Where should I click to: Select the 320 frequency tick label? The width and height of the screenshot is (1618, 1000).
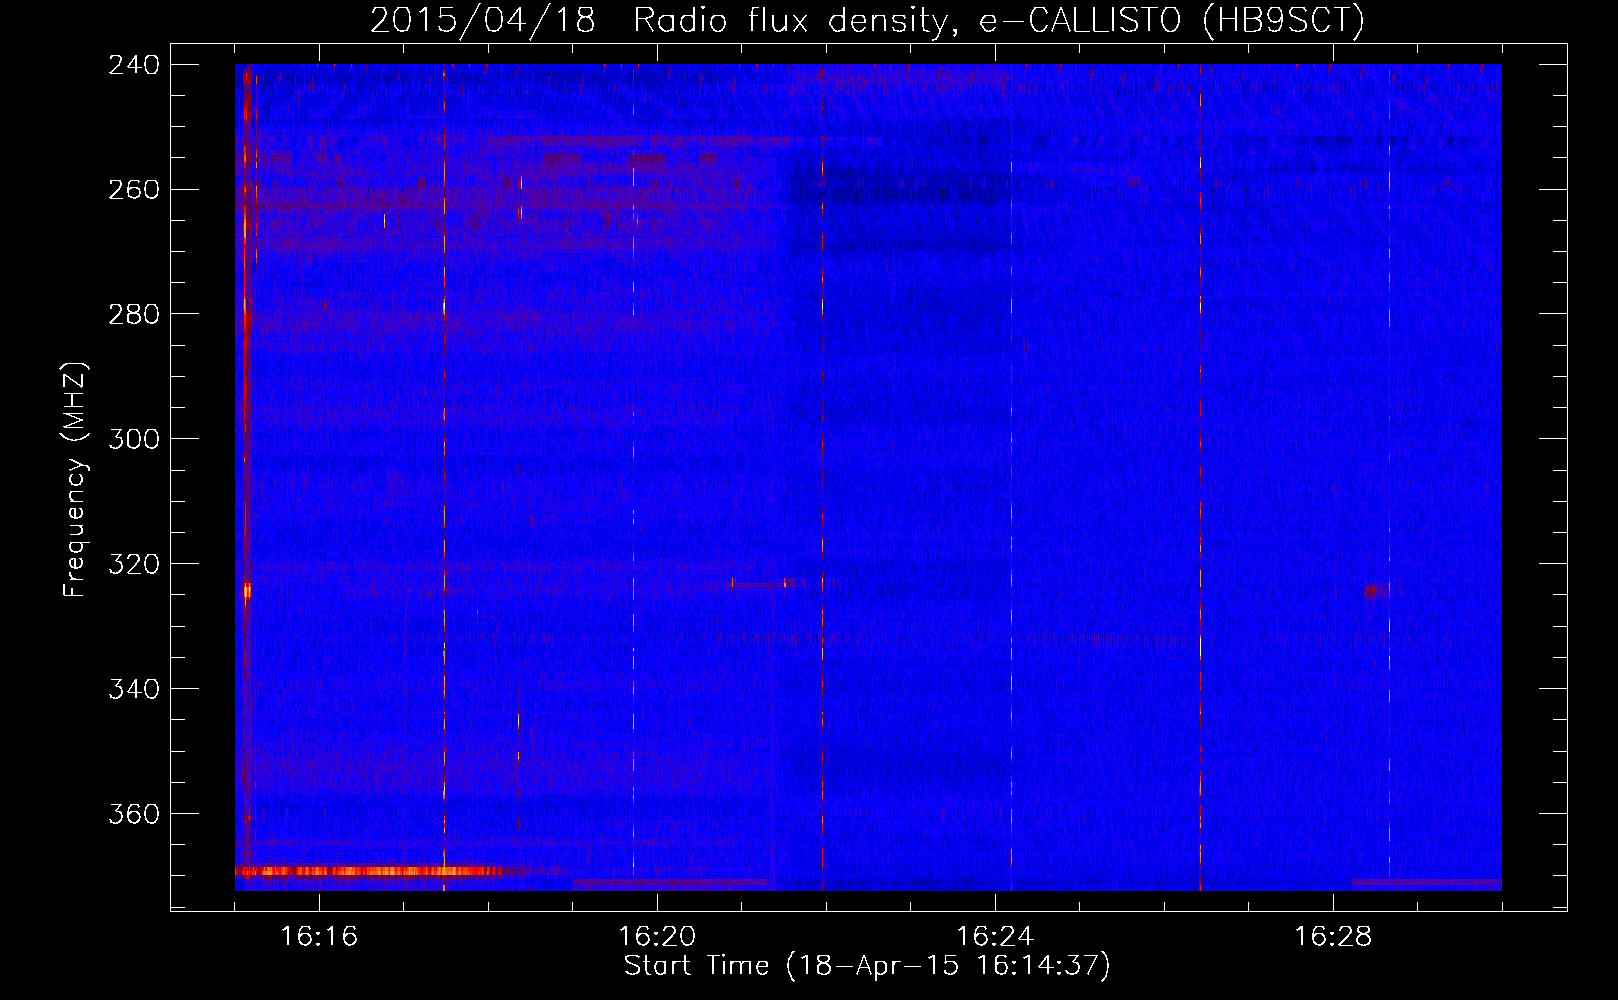click(134, 565)
